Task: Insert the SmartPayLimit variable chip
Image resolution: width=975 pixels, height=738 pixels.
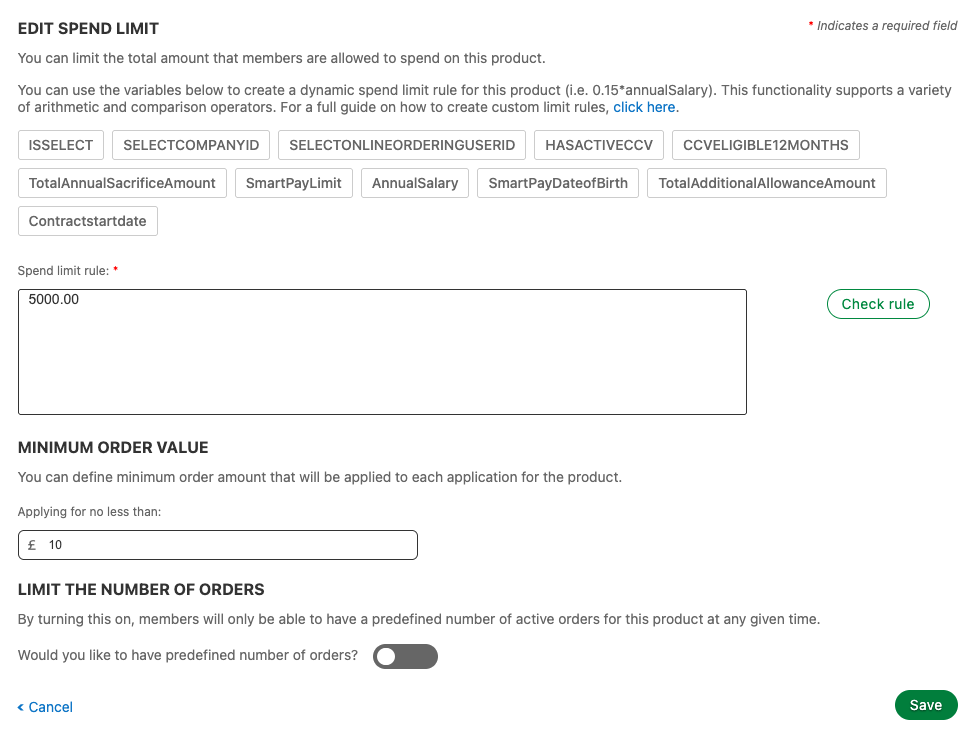Action: coord(293,182)
